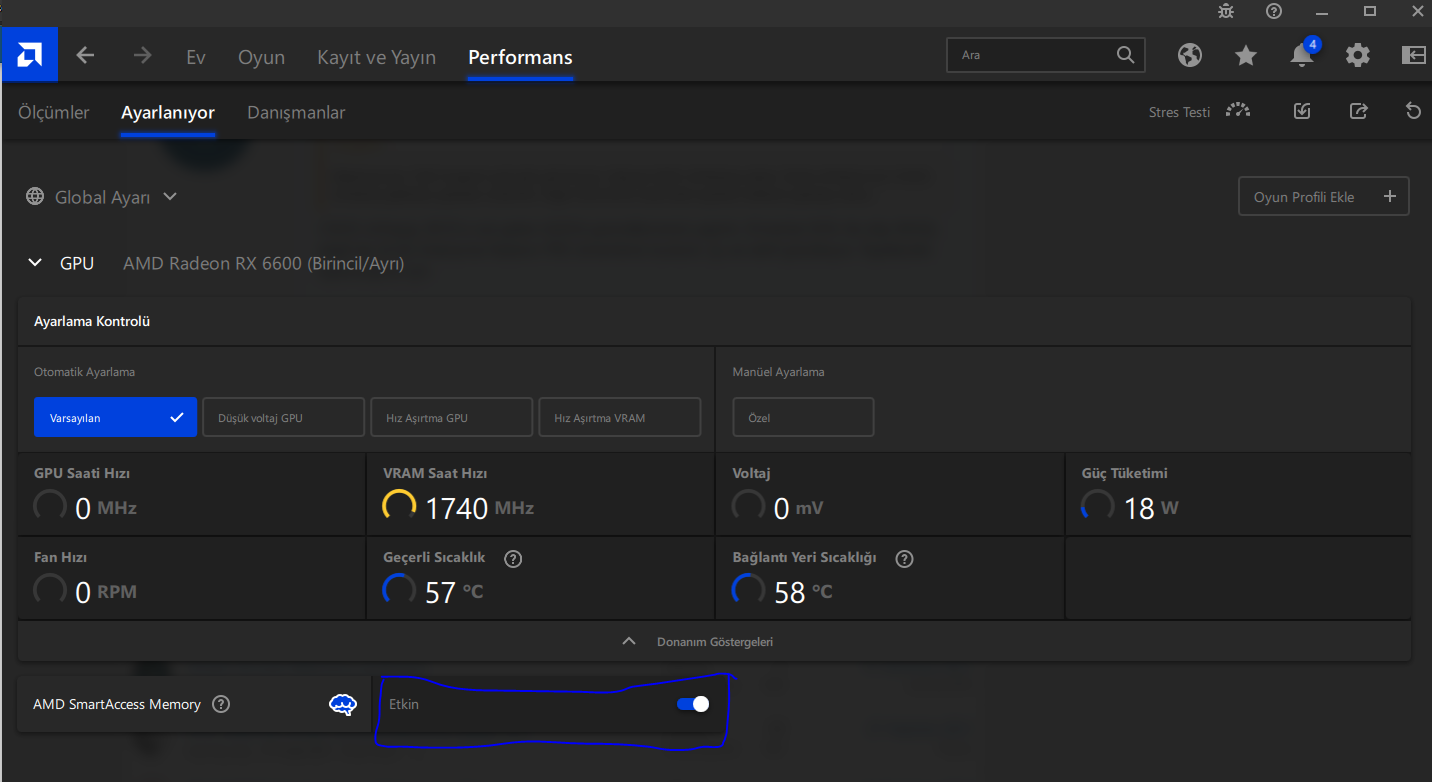This screenshot has width=1432, height=782.
Task: Choose the Özel manual tuning button
Action: [x=803, y=417]
